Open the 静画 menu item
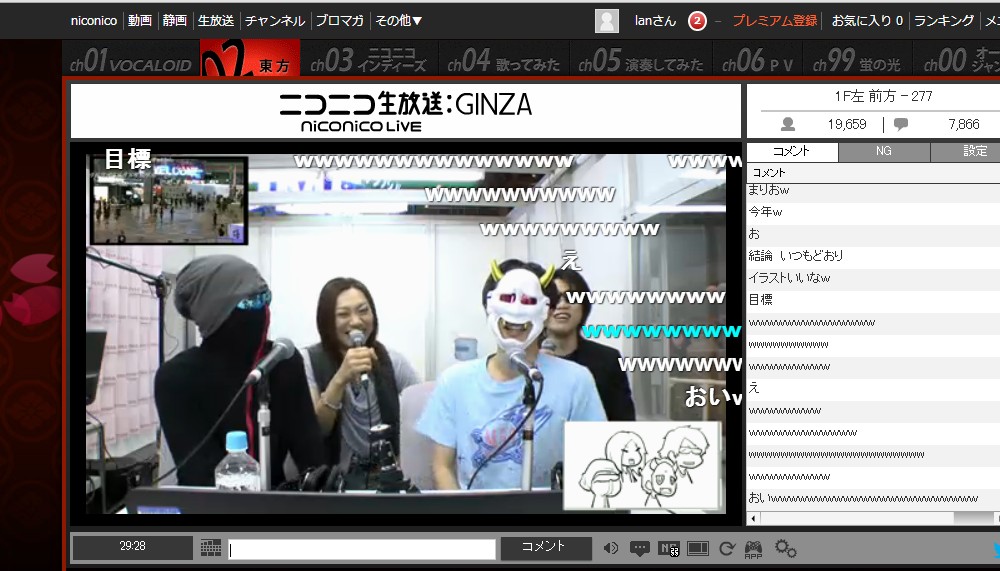The height and width of the screenshot is (571, 1000). tap(175, 21)
